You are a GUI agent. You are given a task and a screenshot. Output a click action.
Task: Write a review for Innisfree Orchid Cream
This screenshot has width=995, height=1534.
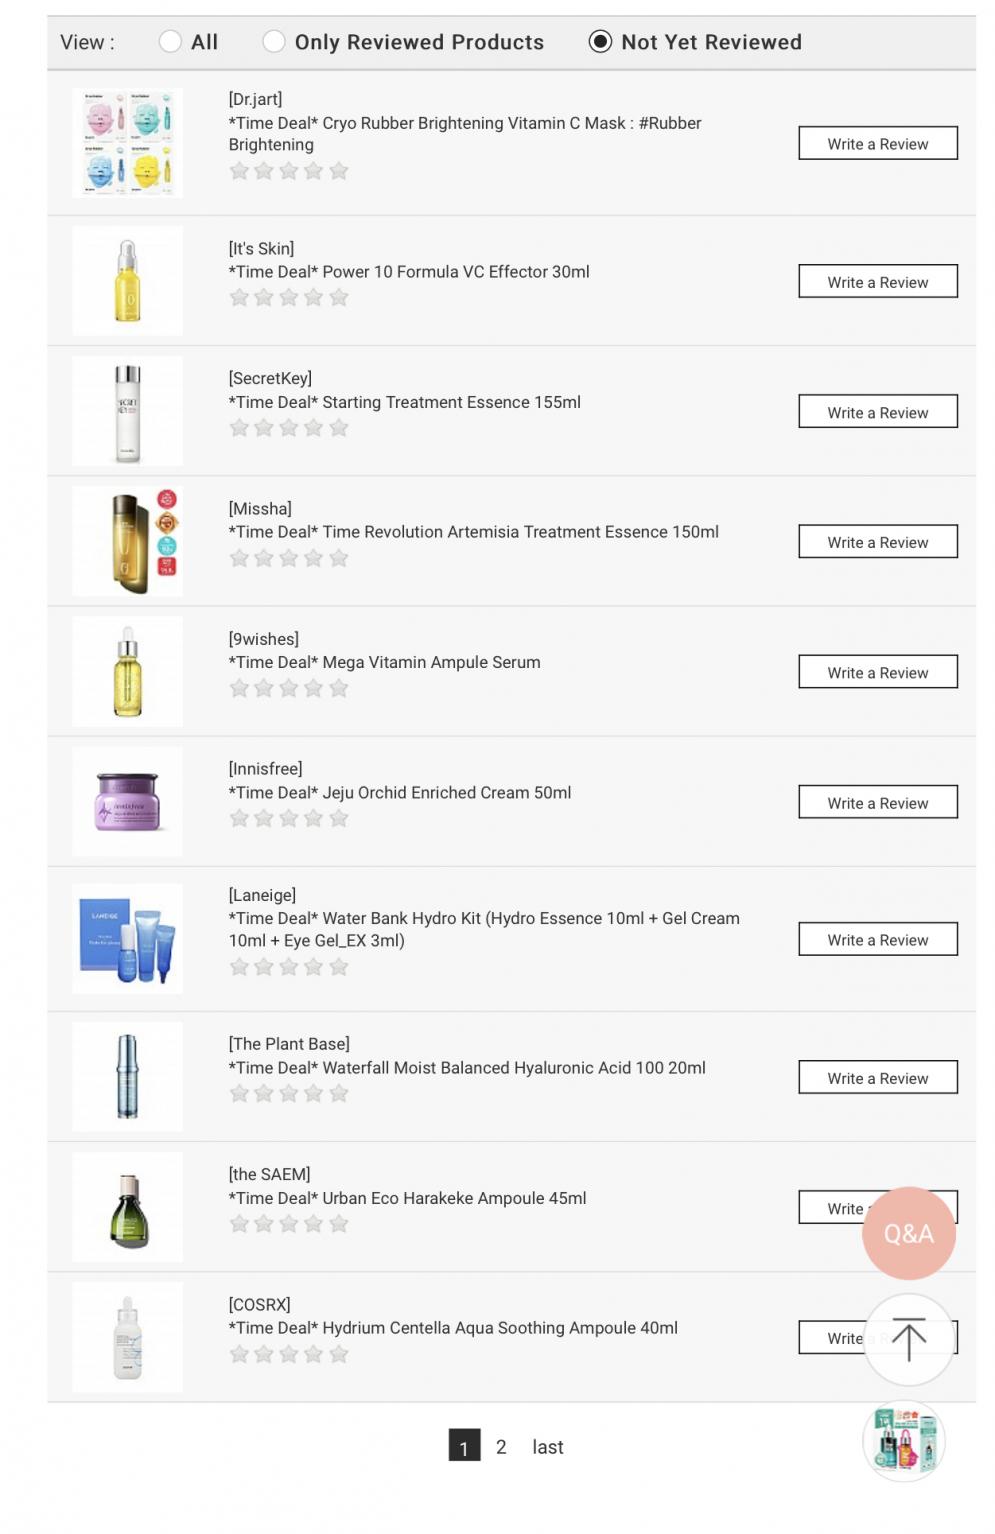pos(877,802)
